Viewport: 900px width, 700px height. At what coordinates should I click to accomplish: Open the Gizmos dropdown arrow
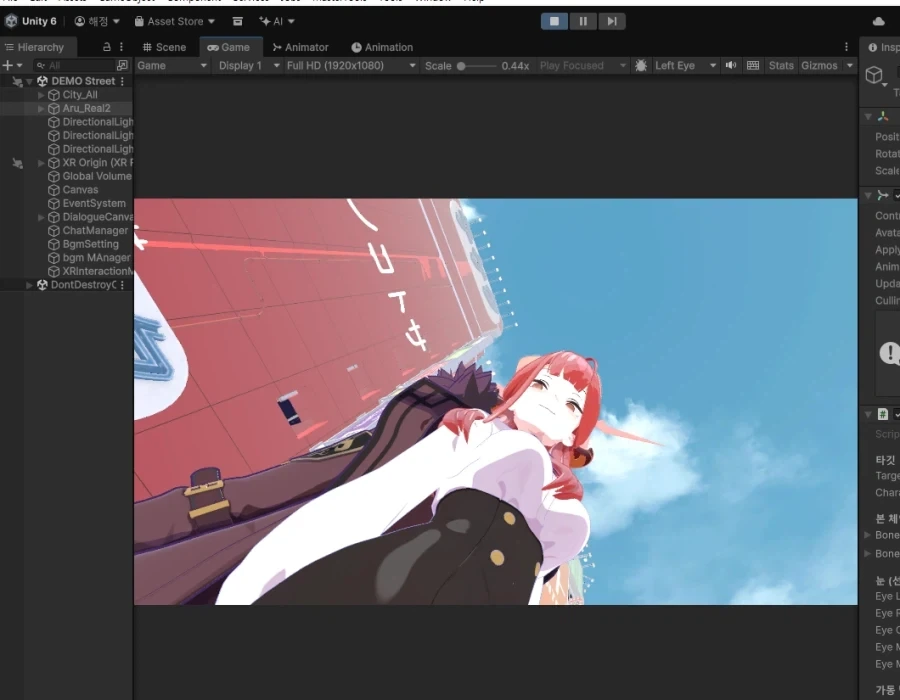(x=850, y=66)
